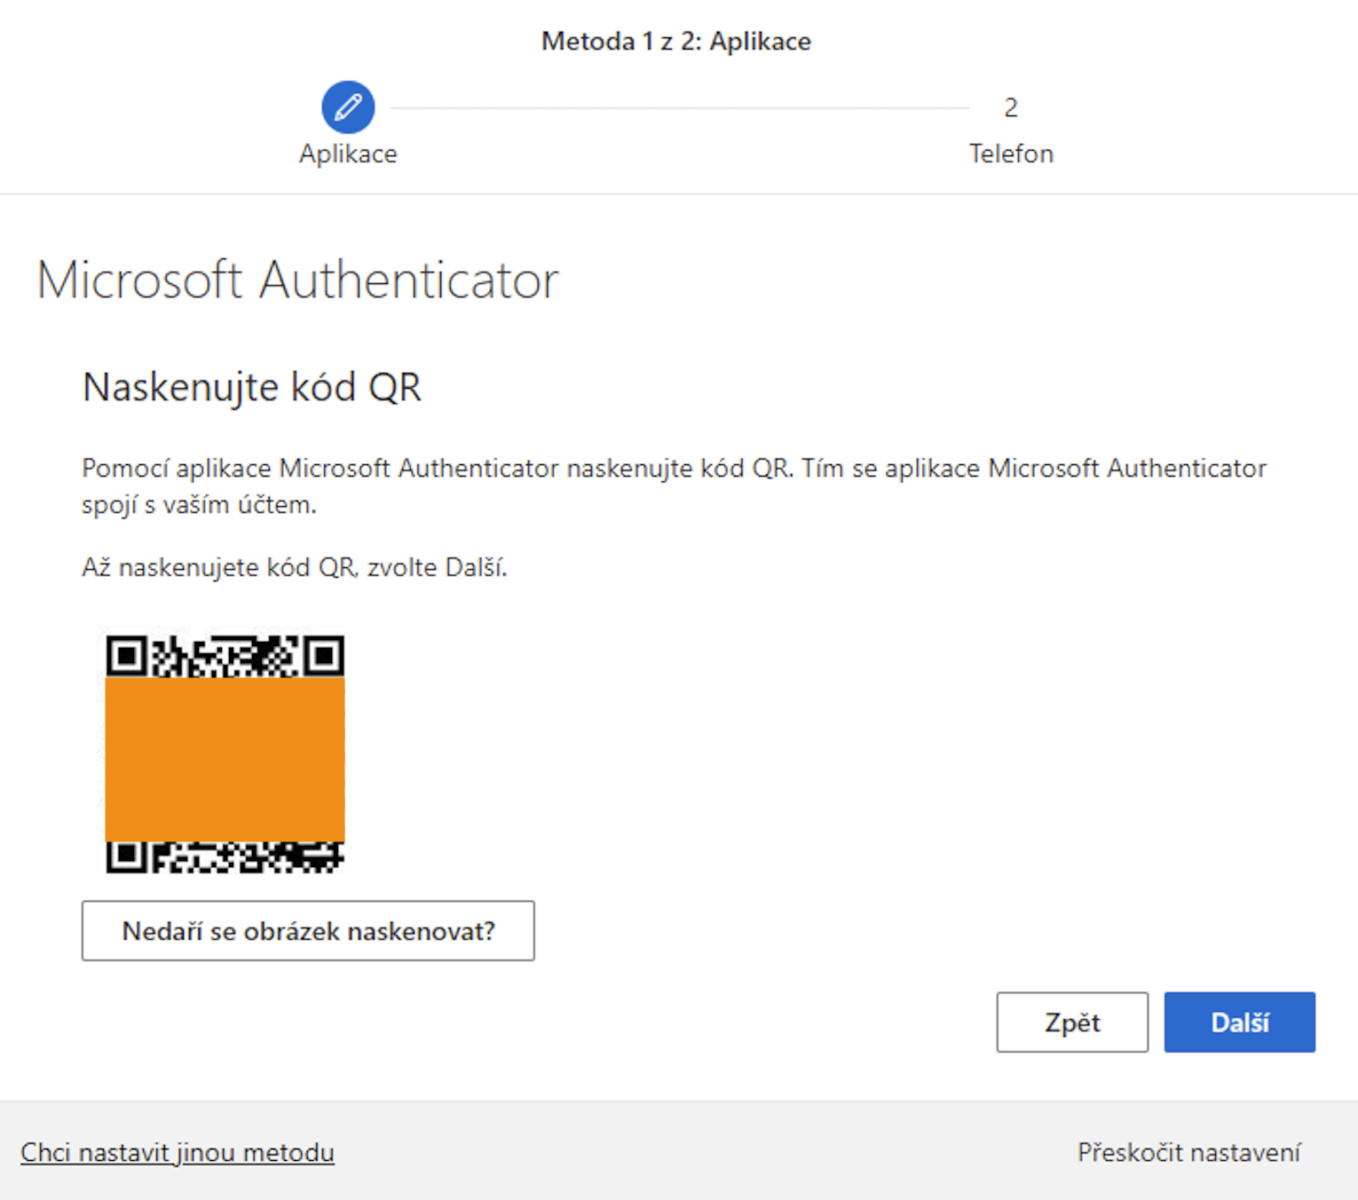This screenshot has width=1358, height=1200.
Task: Click the orange block covering the QR code
Action: click(x=225, y=758)
